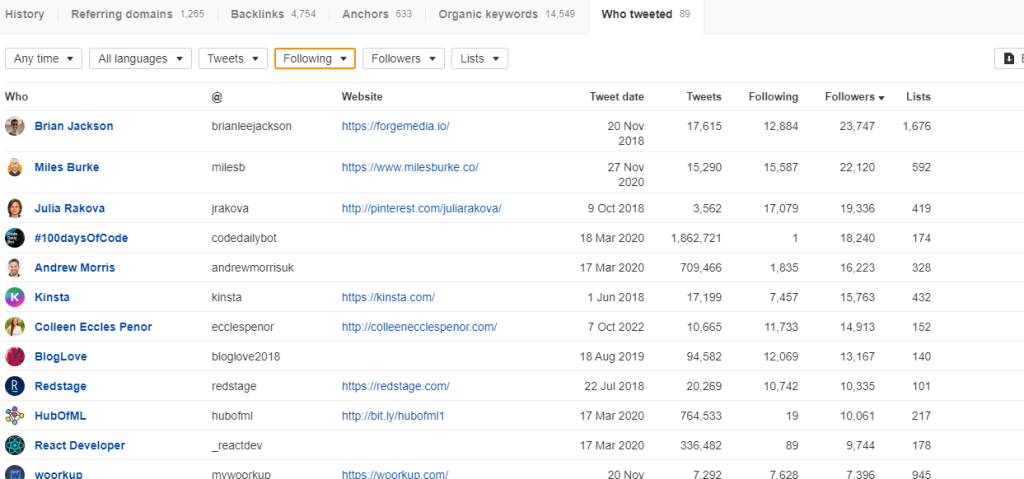Select the handle text _reactdev
1024x479 pixels.
(x=237, y=446)
